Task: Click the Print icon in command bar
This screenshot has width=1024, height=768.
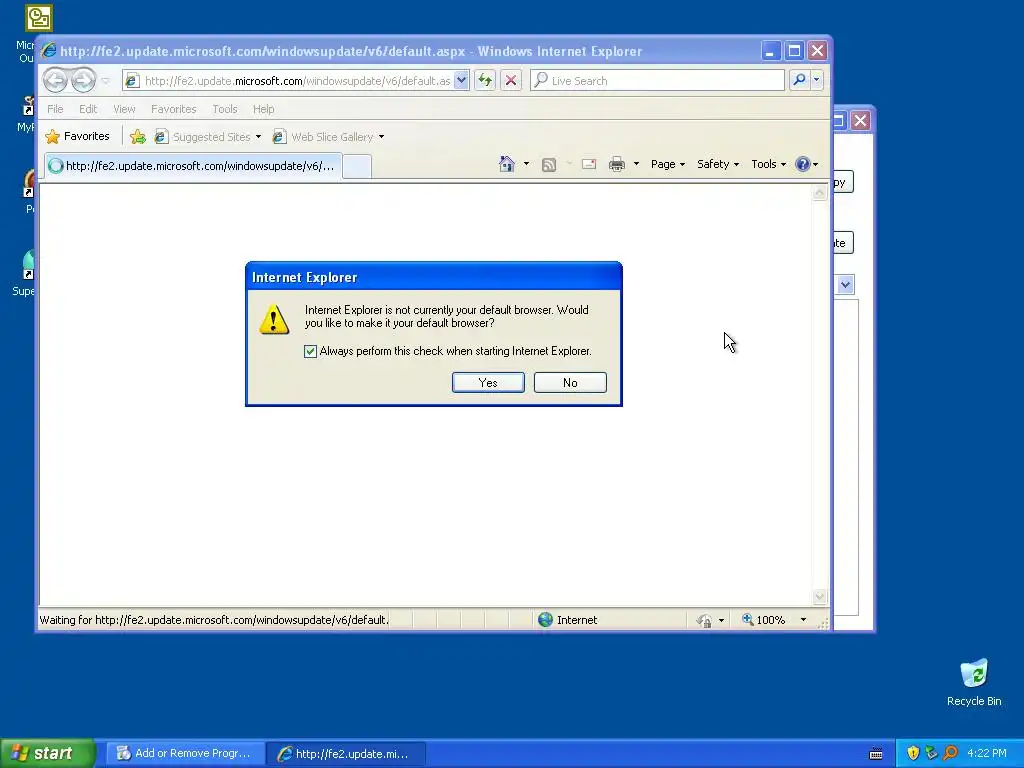Action: point(616,164)
